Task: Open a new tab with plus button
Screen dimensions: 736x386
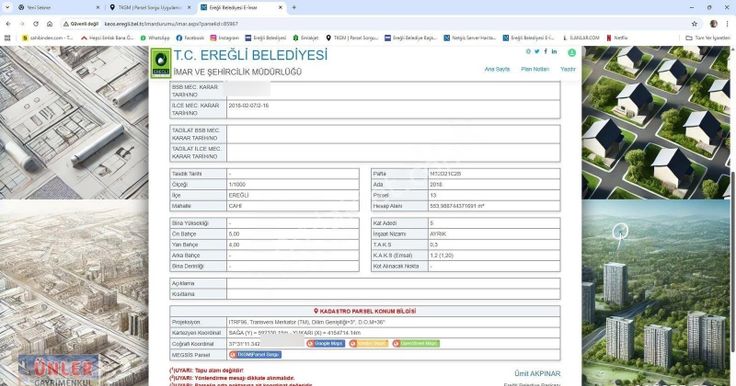Action: click(x=294, y=8)
